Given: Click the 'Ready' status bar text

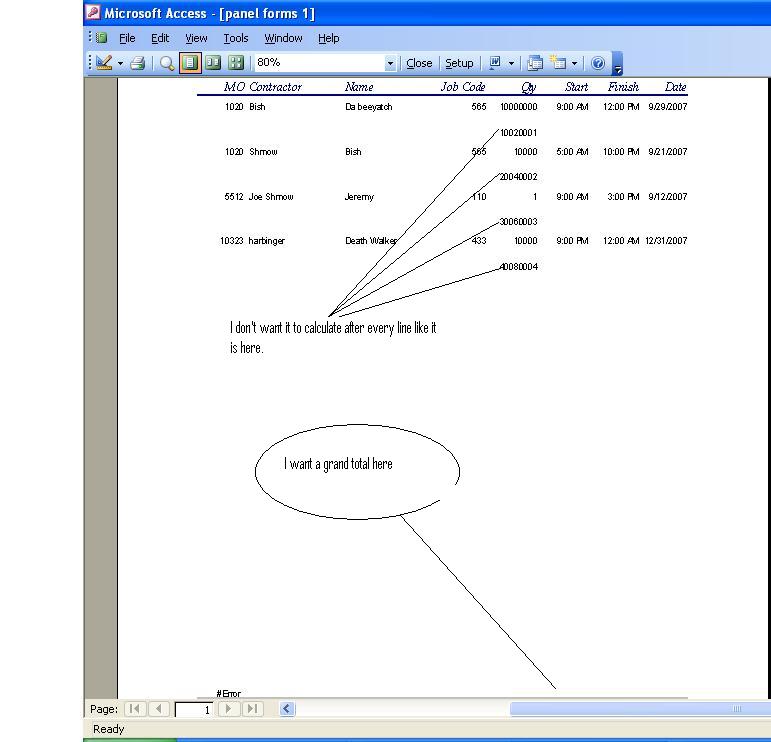Looking at the screenshot, I should coord(109,729).
